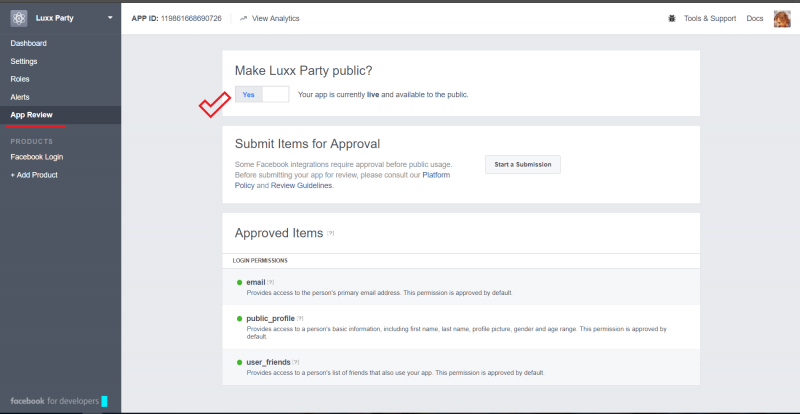This screenshot has height=414, width=800.
Task: Click facebook for developers logo
Action: click(55, 401)
